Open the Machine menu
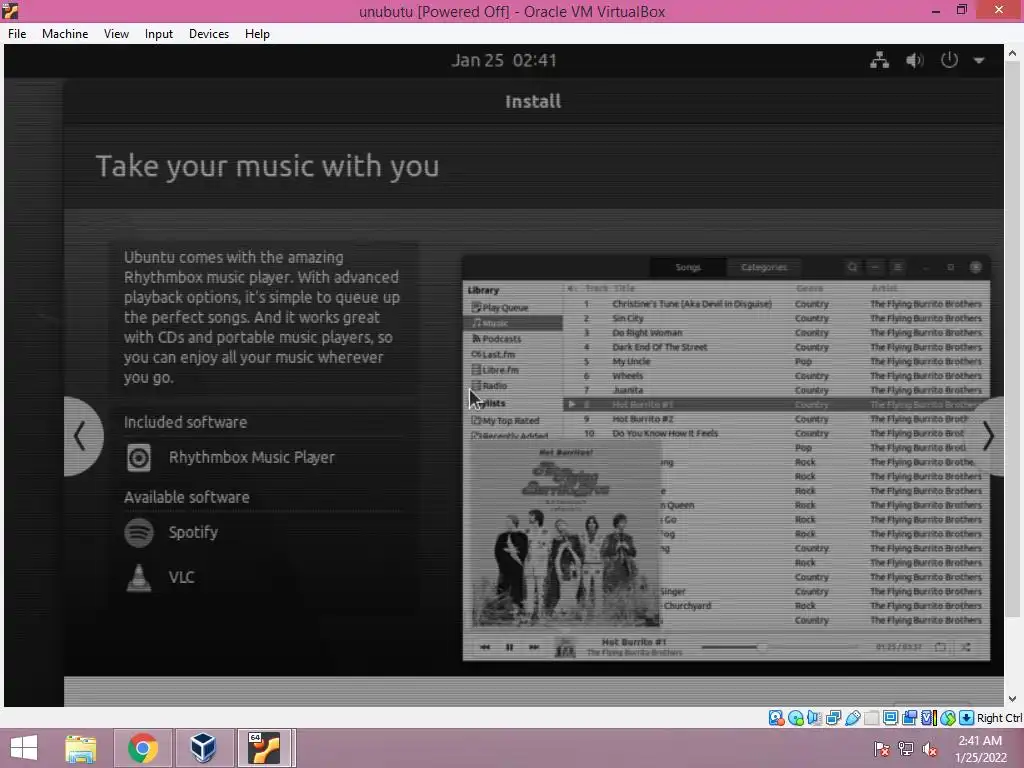 click(65, 34)
